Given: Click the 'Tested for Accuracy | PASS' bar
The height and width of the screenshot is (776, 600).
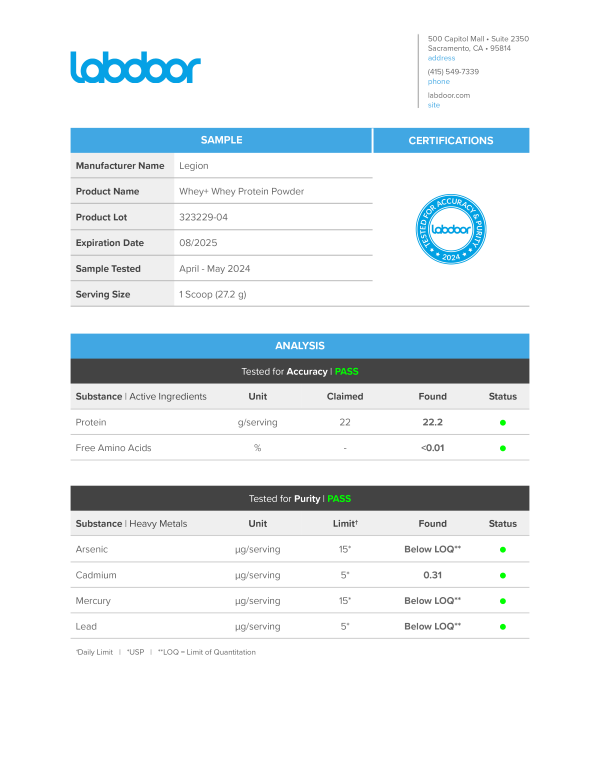Looking at the screenshot, I should pos(300,372).
